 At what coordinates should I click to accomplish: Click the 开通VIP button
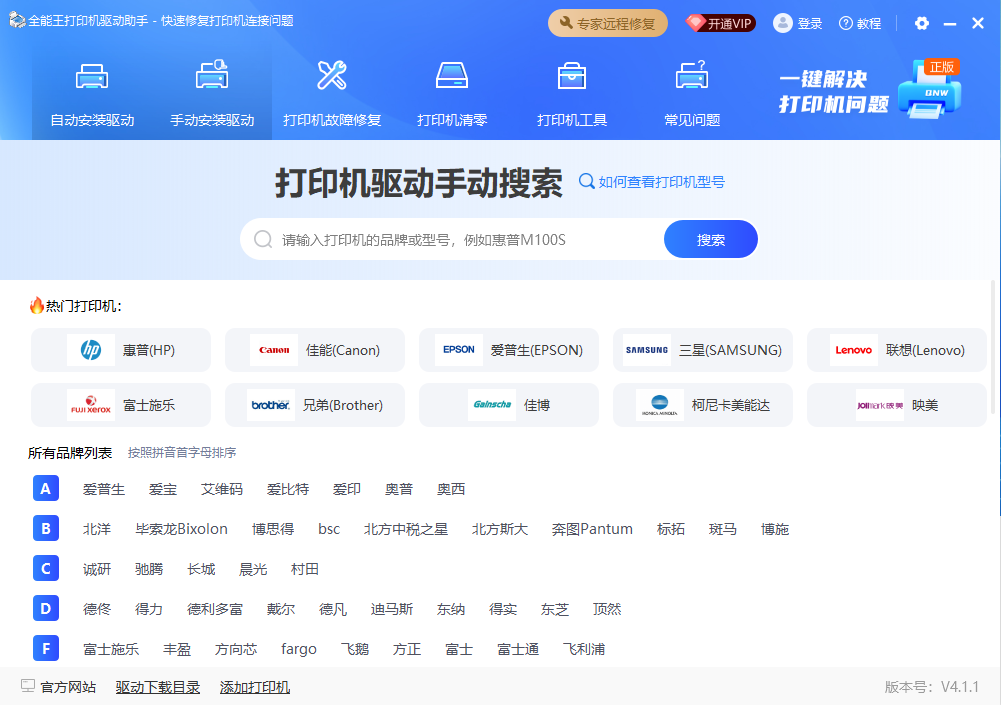click(x=720, y=23)
